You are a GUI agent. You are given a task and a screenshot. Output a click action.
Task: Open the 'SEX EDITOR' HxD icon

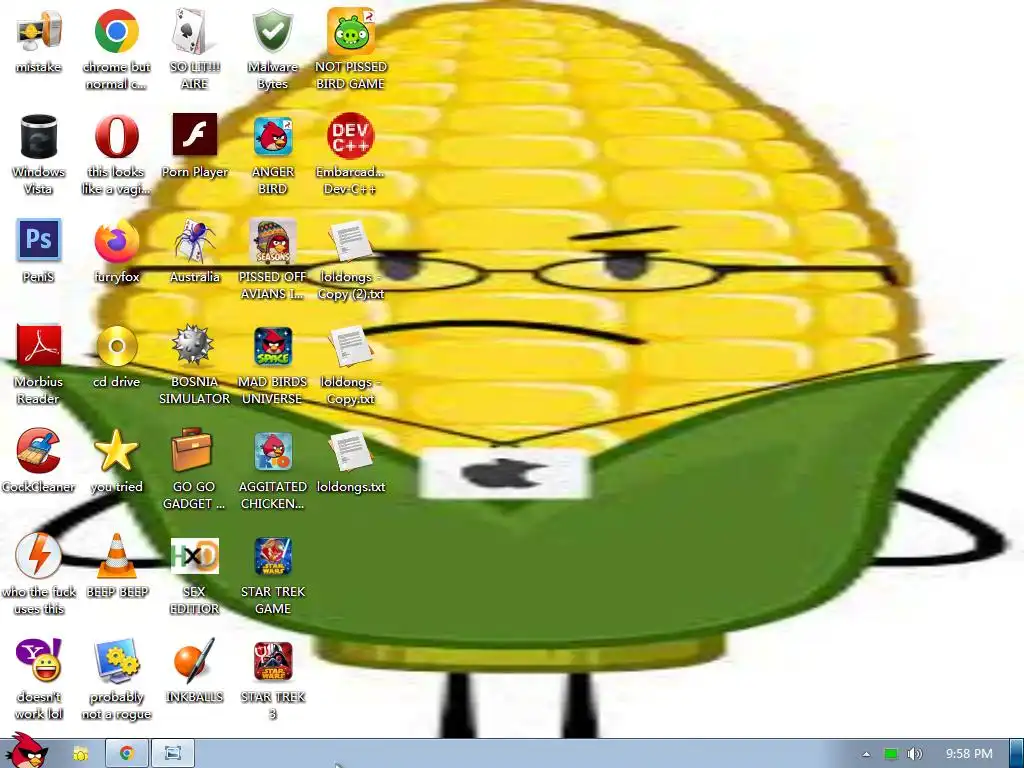tap(194, 556)
